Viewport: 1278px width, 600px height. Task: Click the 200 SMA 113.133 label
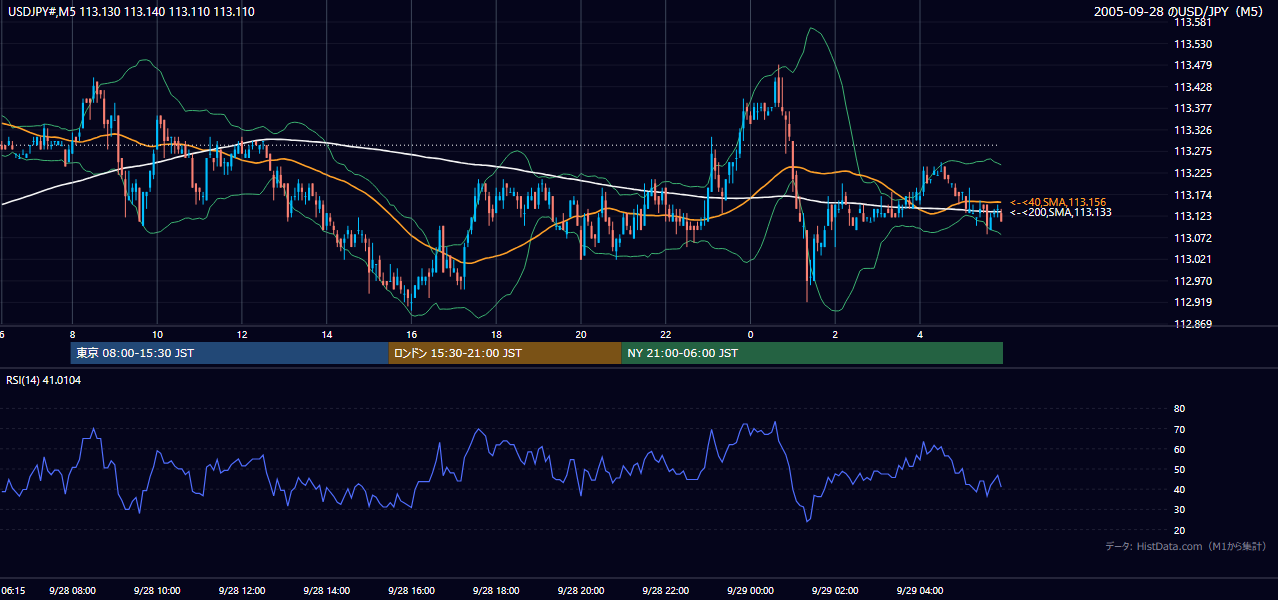point(1060,212)
